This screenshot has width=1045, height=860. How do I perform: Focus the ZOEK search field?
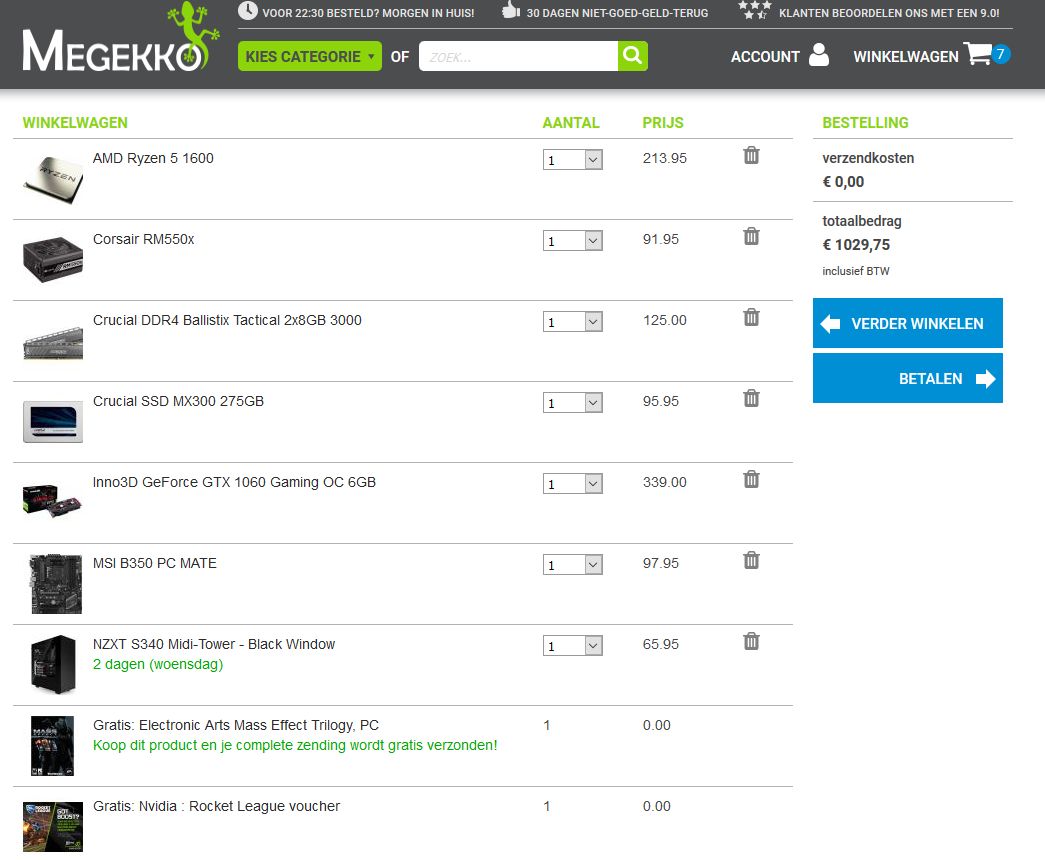click(518, 56)
